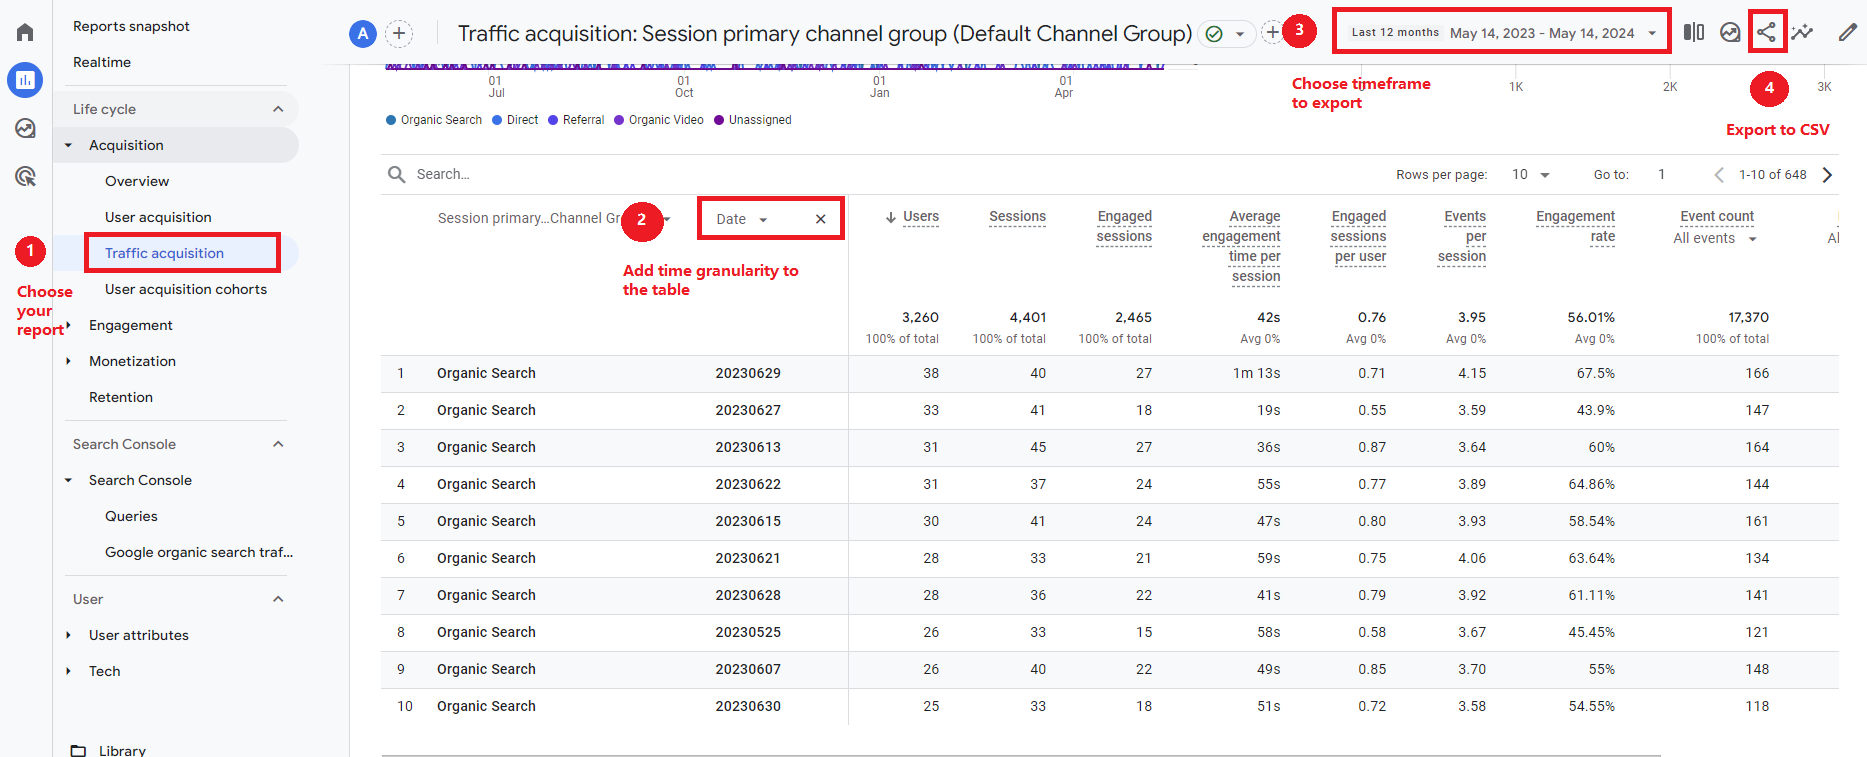Screen dimensions: 1867x757
Task: Click the 'A' all-users comparison badge
Action: click(x=363, y=34)
